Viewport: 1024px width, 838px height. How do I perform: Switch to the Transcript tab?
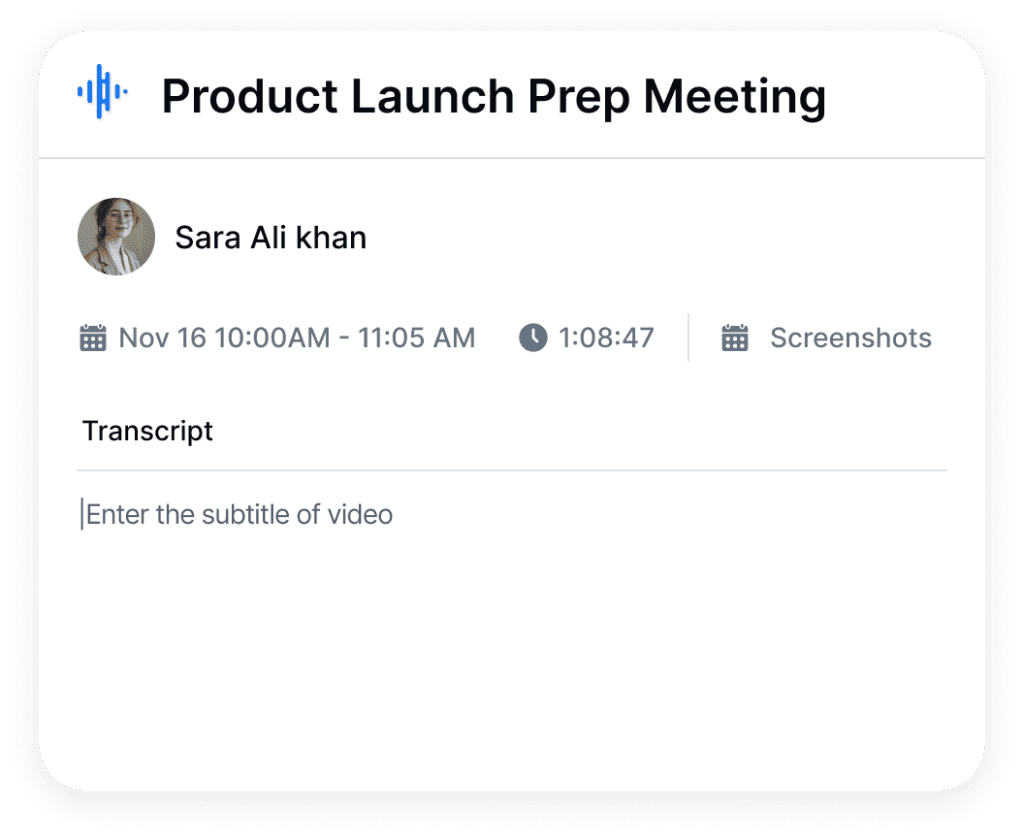148,431
